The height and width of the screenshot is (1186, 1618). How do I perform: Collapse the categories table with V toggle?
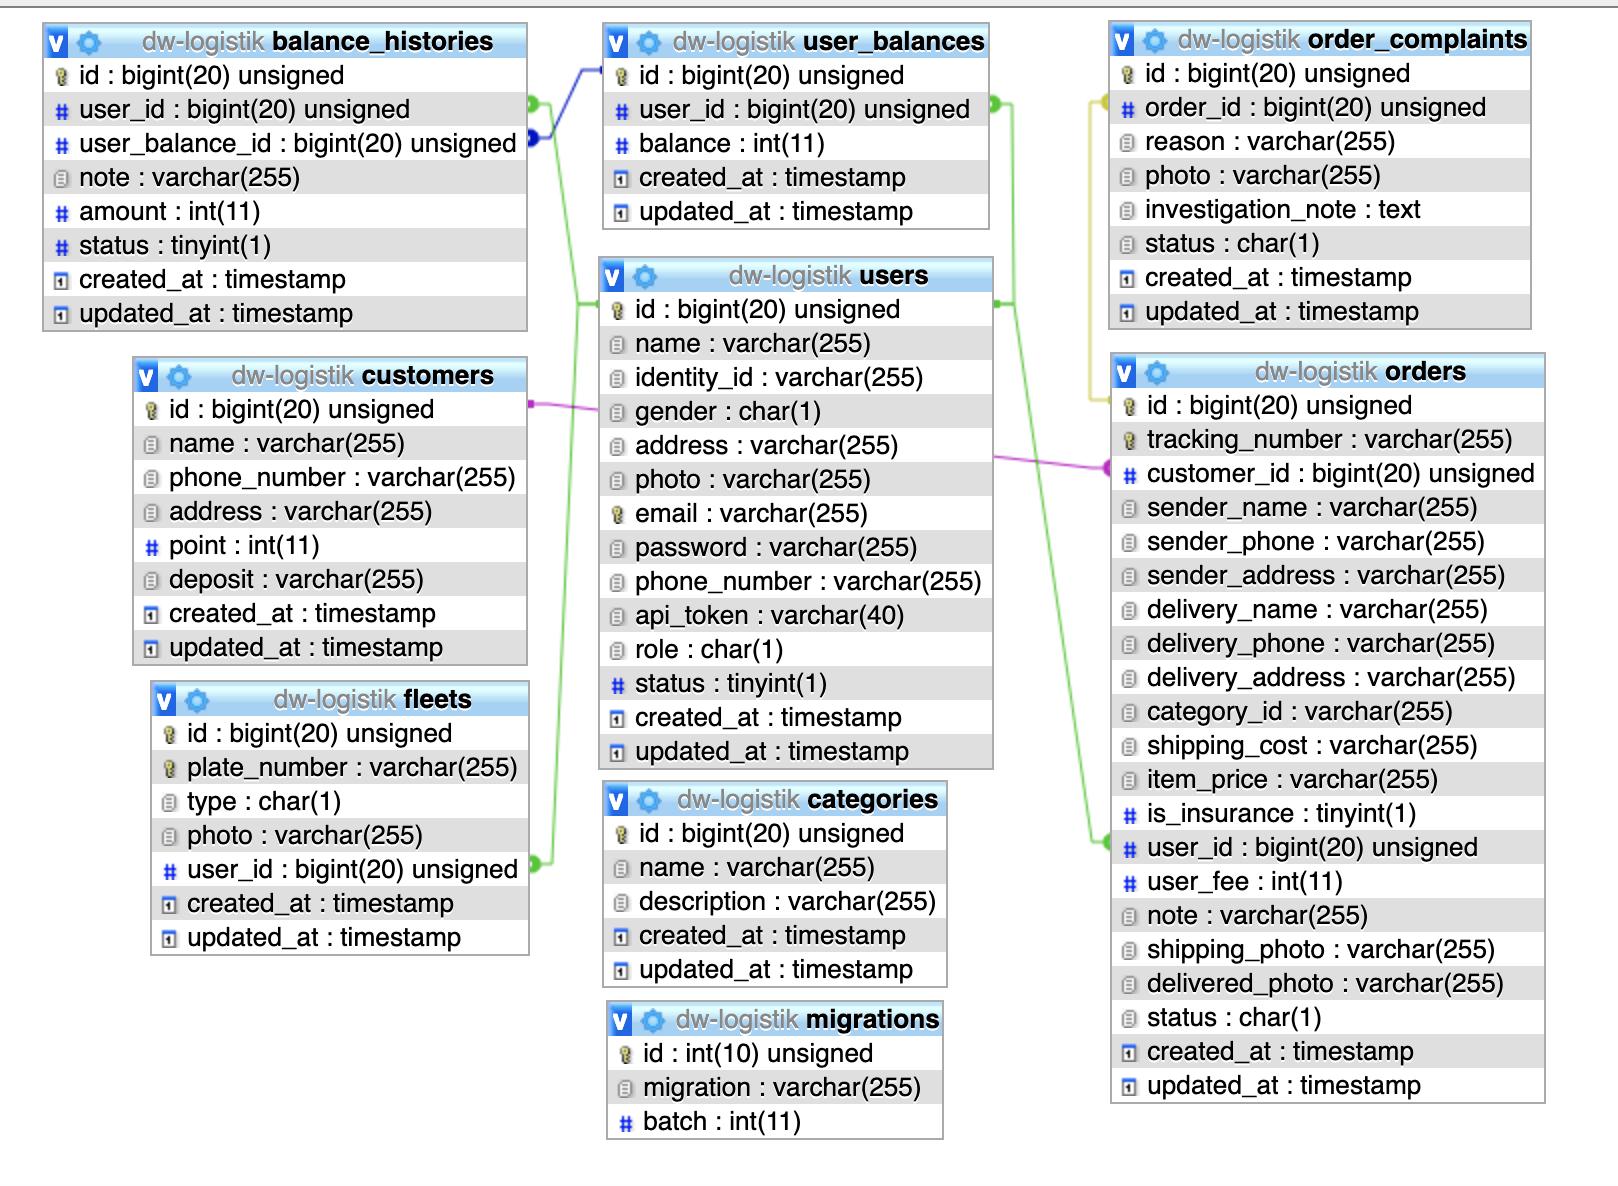click(617, 800)
